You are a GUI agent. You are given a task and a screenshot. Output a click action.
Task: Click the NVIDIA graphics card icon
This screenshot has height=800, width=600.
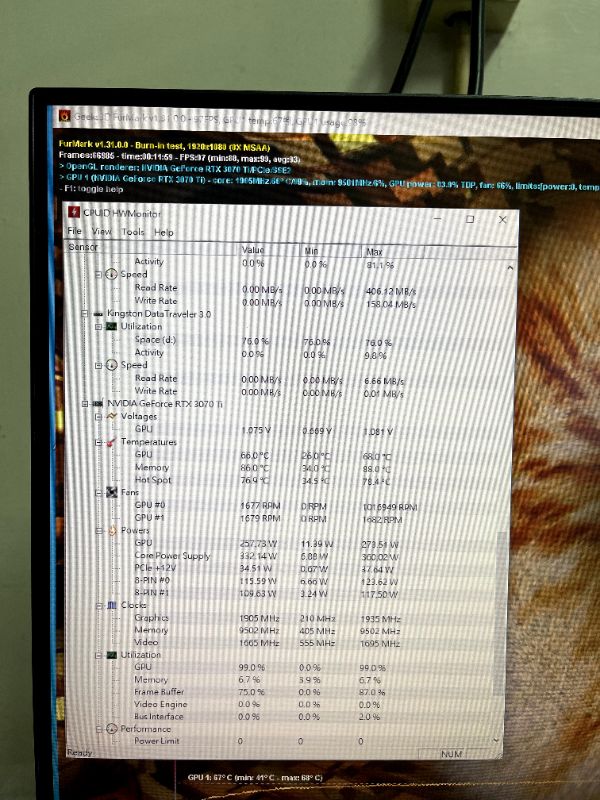[97, 404]
